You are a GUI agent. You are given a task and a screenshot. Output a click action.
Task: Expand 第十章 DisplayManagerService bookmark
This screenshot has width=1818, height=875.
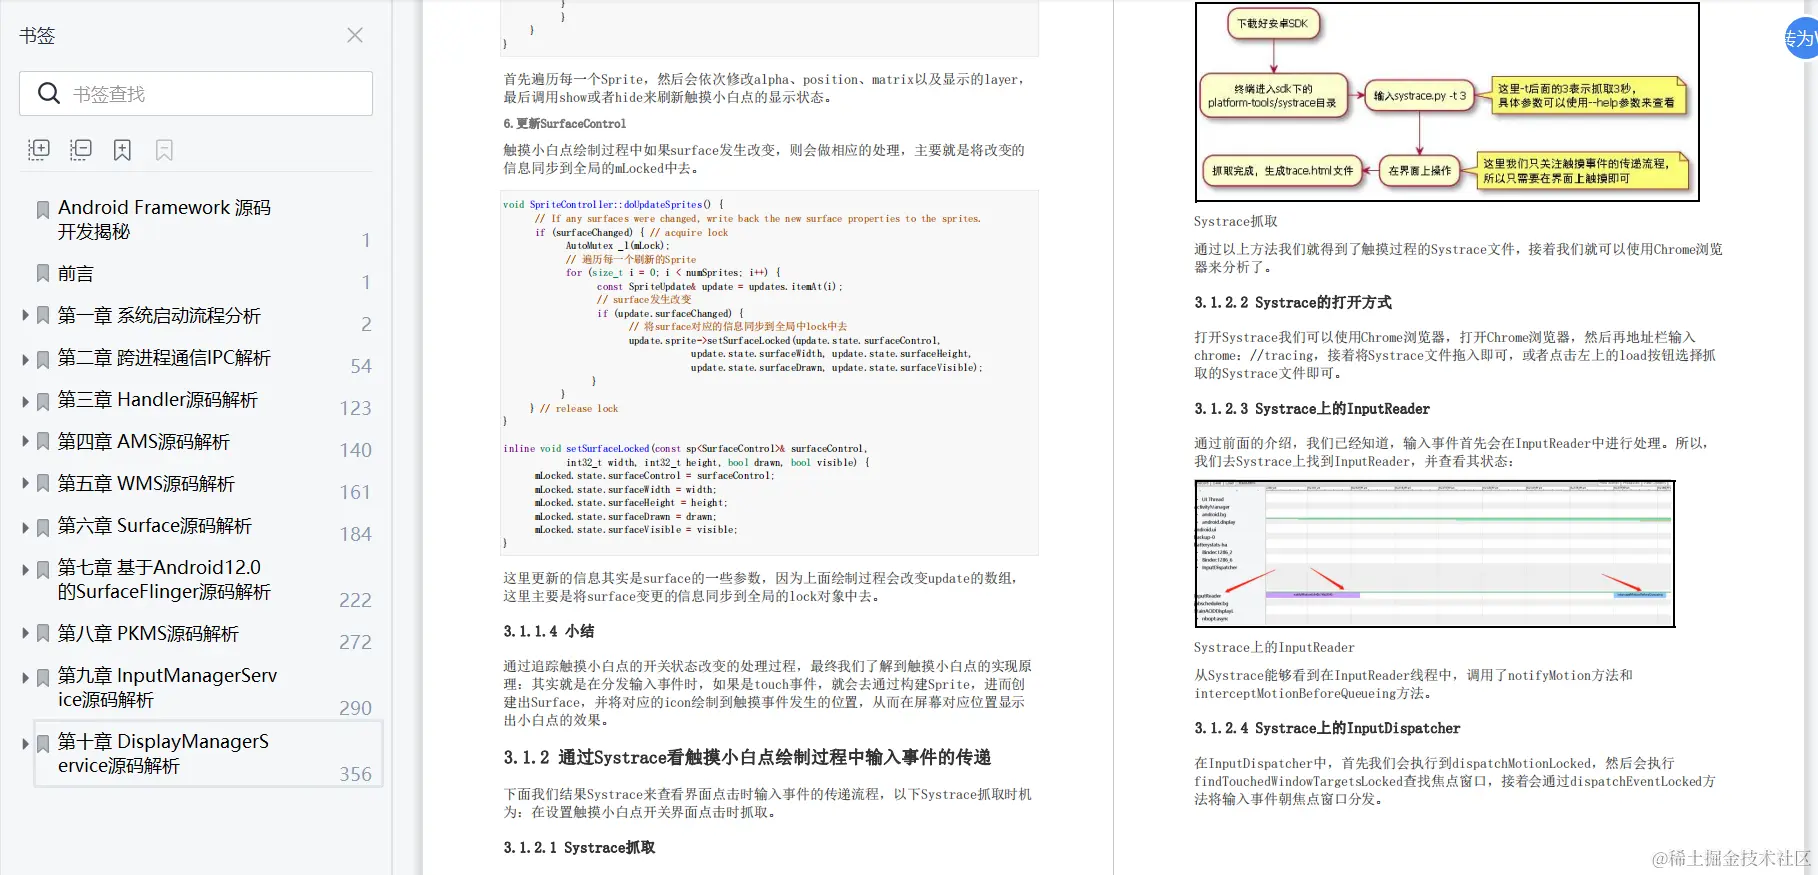[x=26, y=743]
